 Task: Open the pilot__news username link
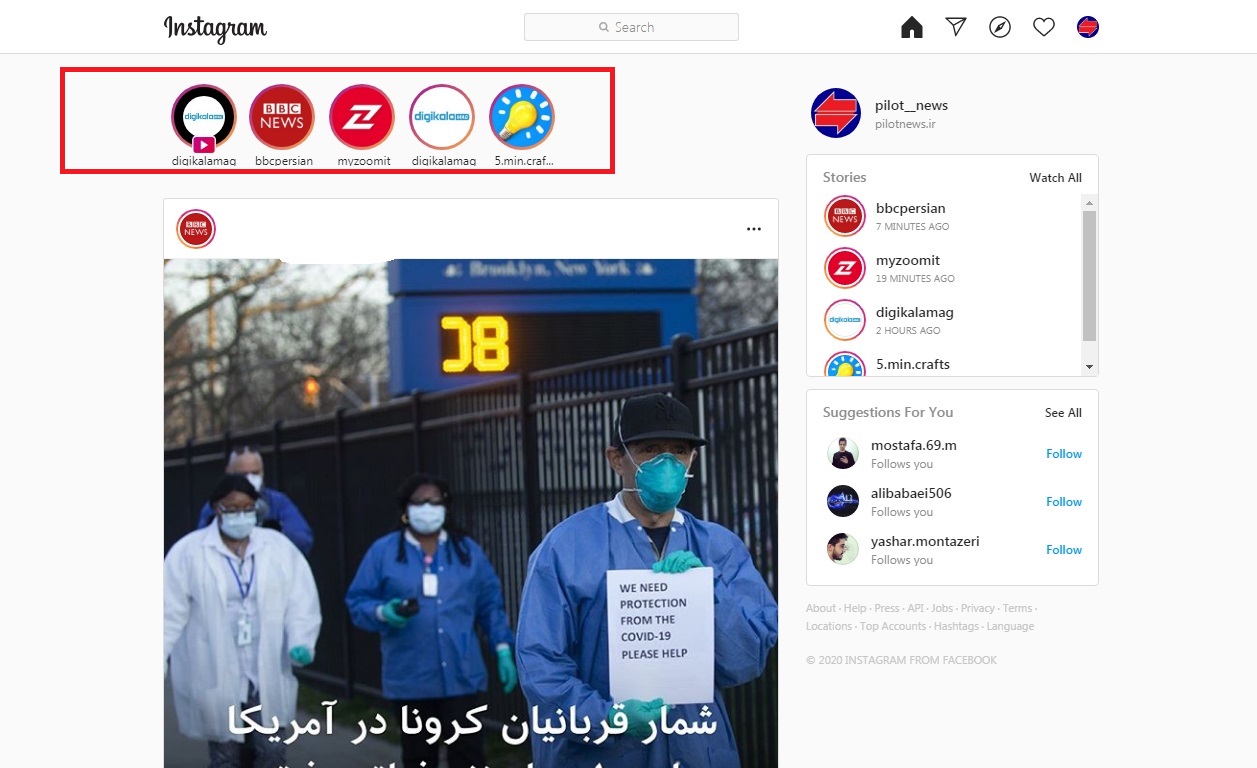911,105
